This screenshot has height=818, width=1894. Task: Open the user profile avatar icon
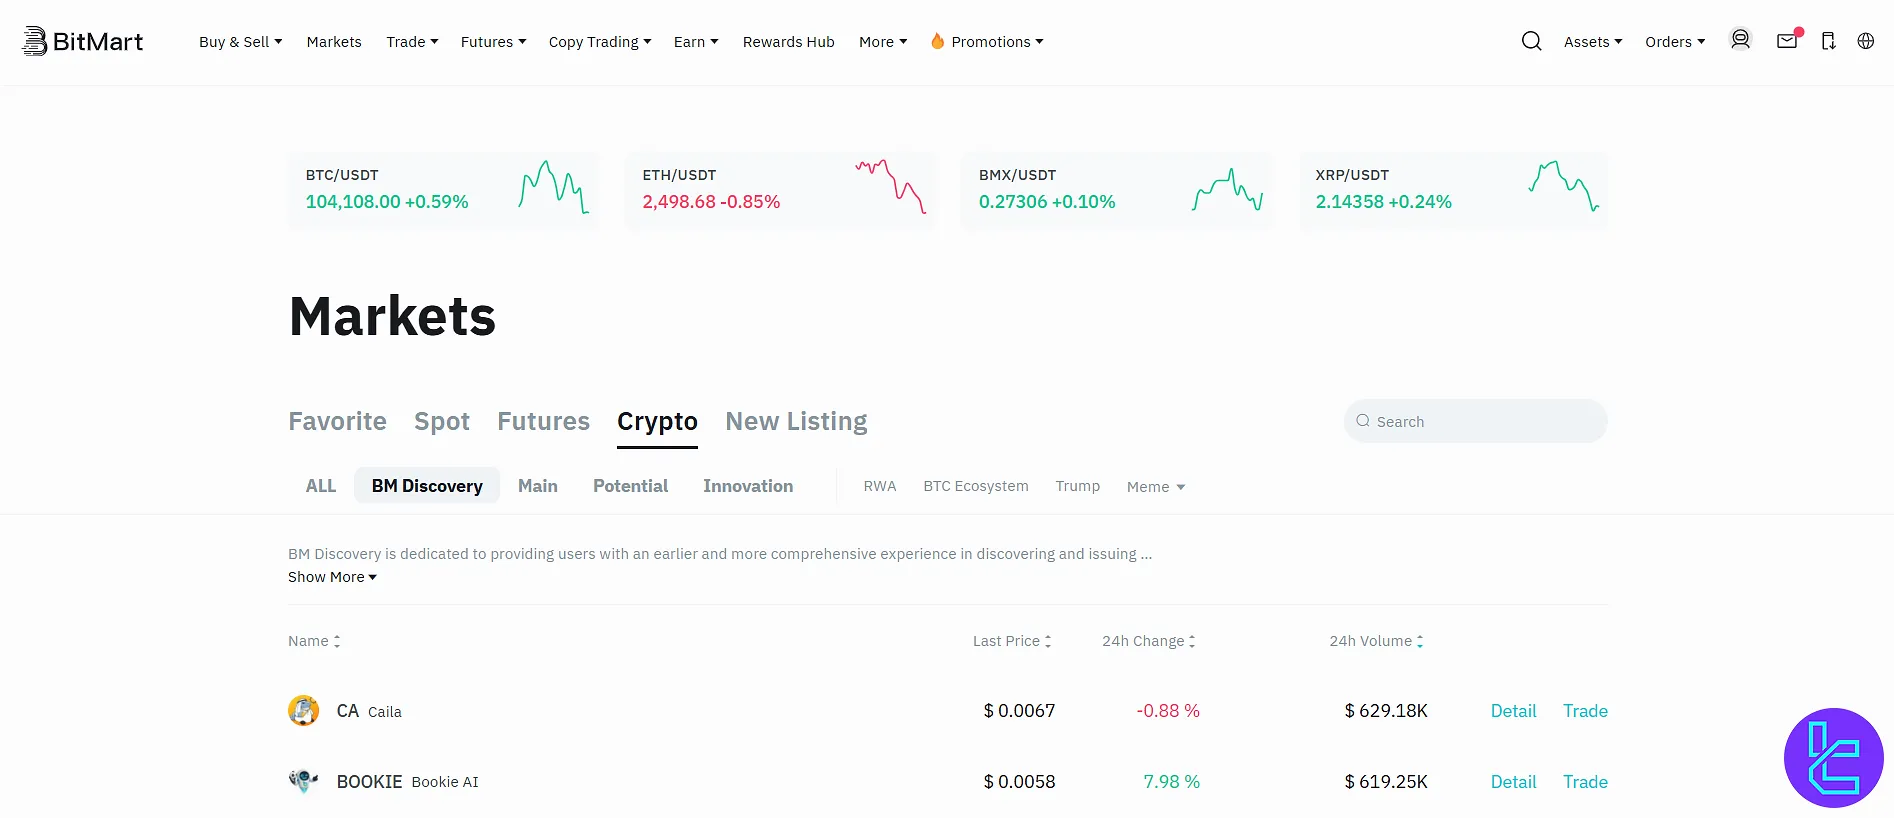pos(1741,40)
